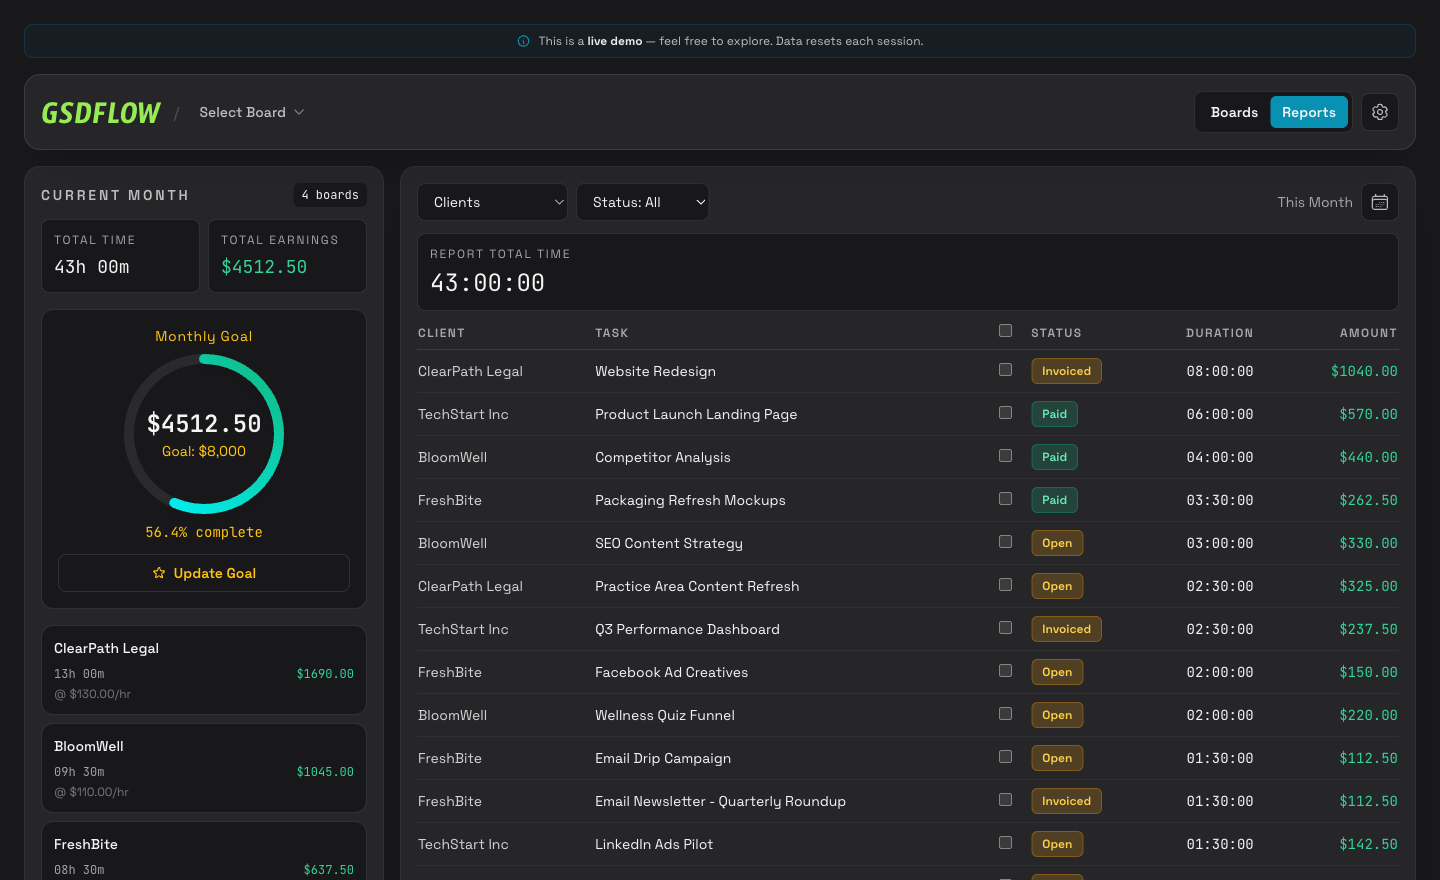Click the Open badge for SEO Content Strategy
The image size is (1440, 880).
click(x=1057, y=543)
